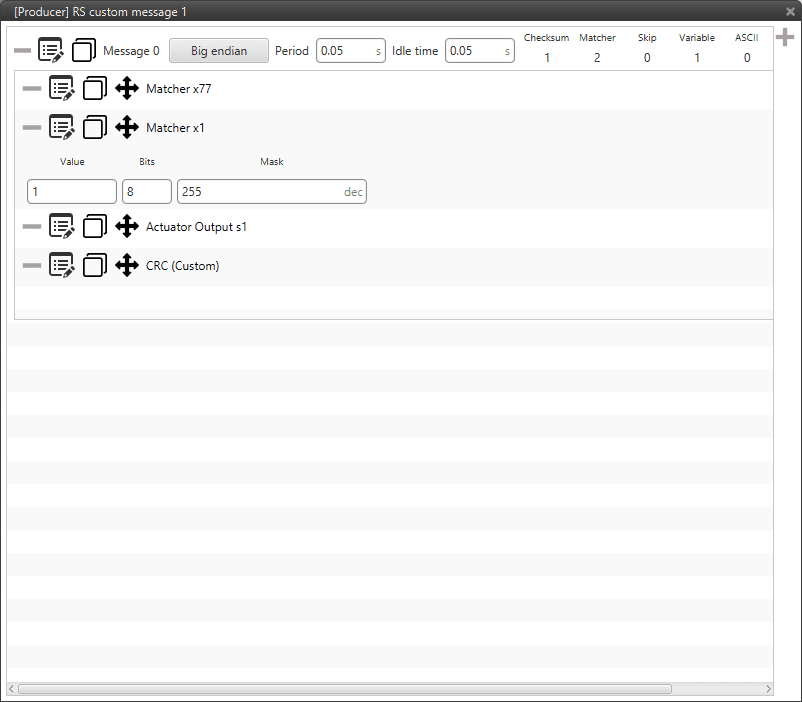Focus the Value field containing 1

coord(72,191)
